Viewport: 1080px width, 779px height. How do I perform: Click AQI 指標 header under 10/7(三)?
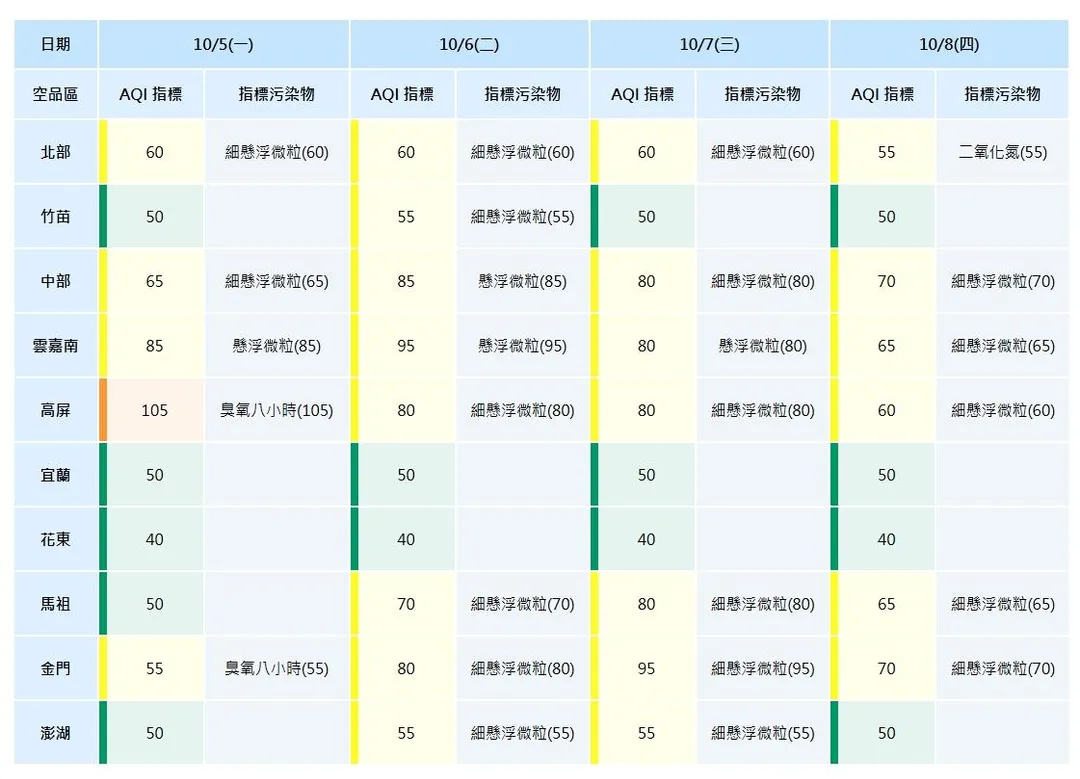[643, 94]
